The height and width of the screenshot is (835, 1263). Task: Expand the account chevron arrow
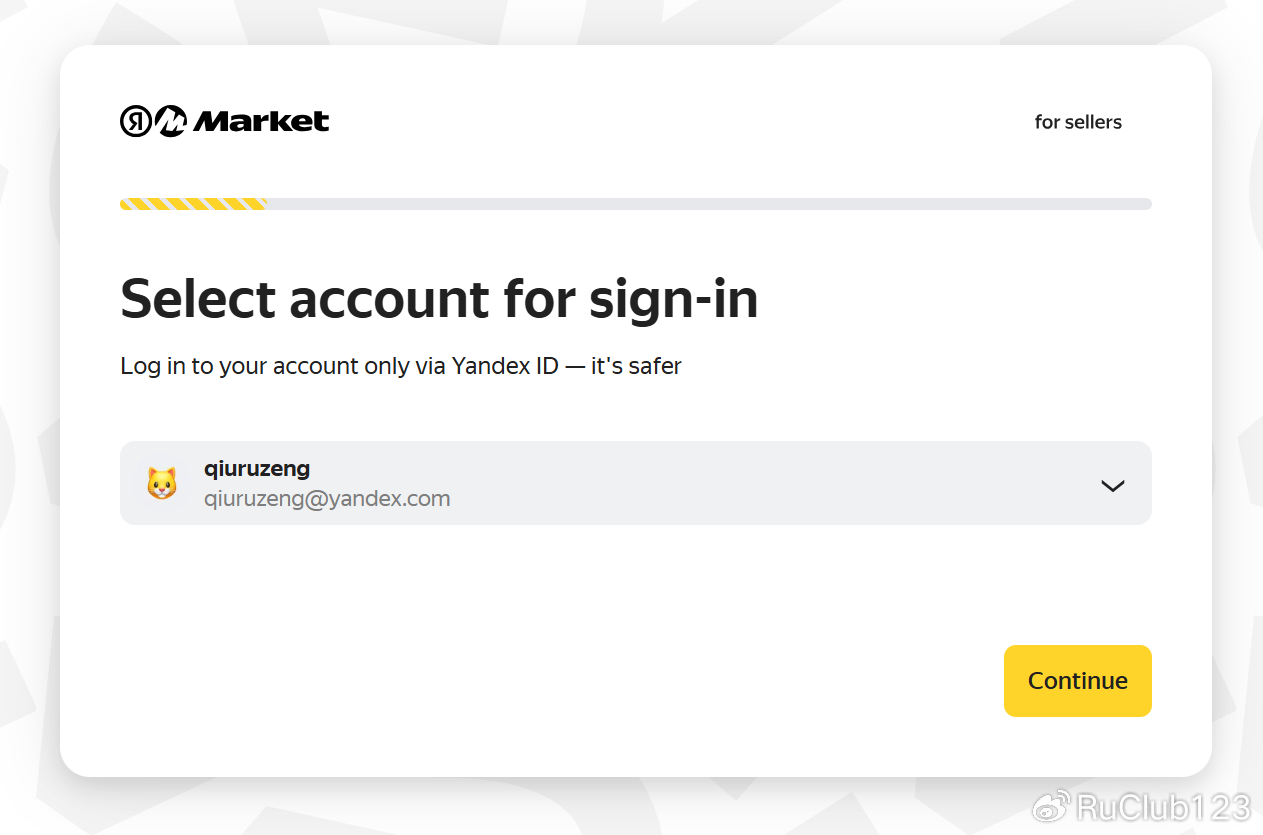click(1112, 485)
